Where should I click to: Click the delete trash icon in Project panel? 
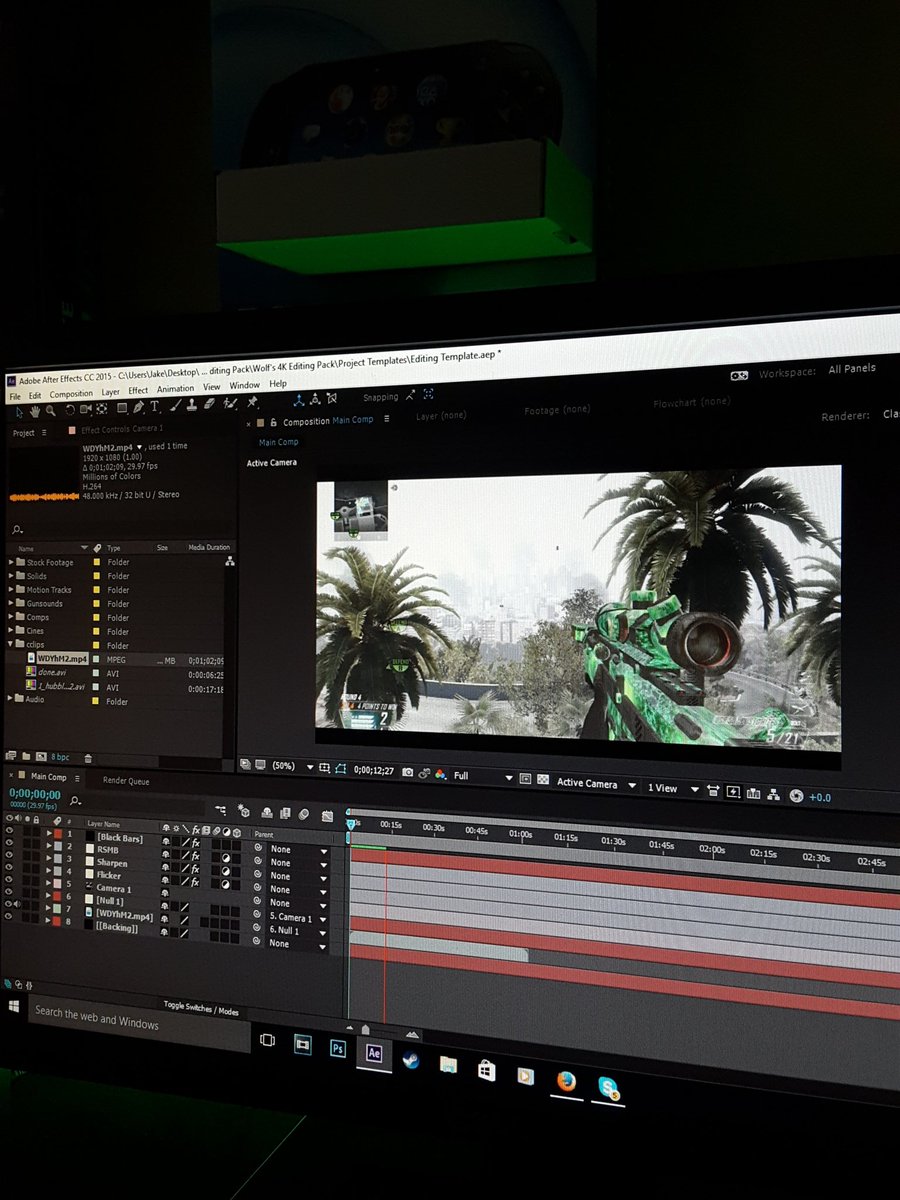[x=88, y=759]
